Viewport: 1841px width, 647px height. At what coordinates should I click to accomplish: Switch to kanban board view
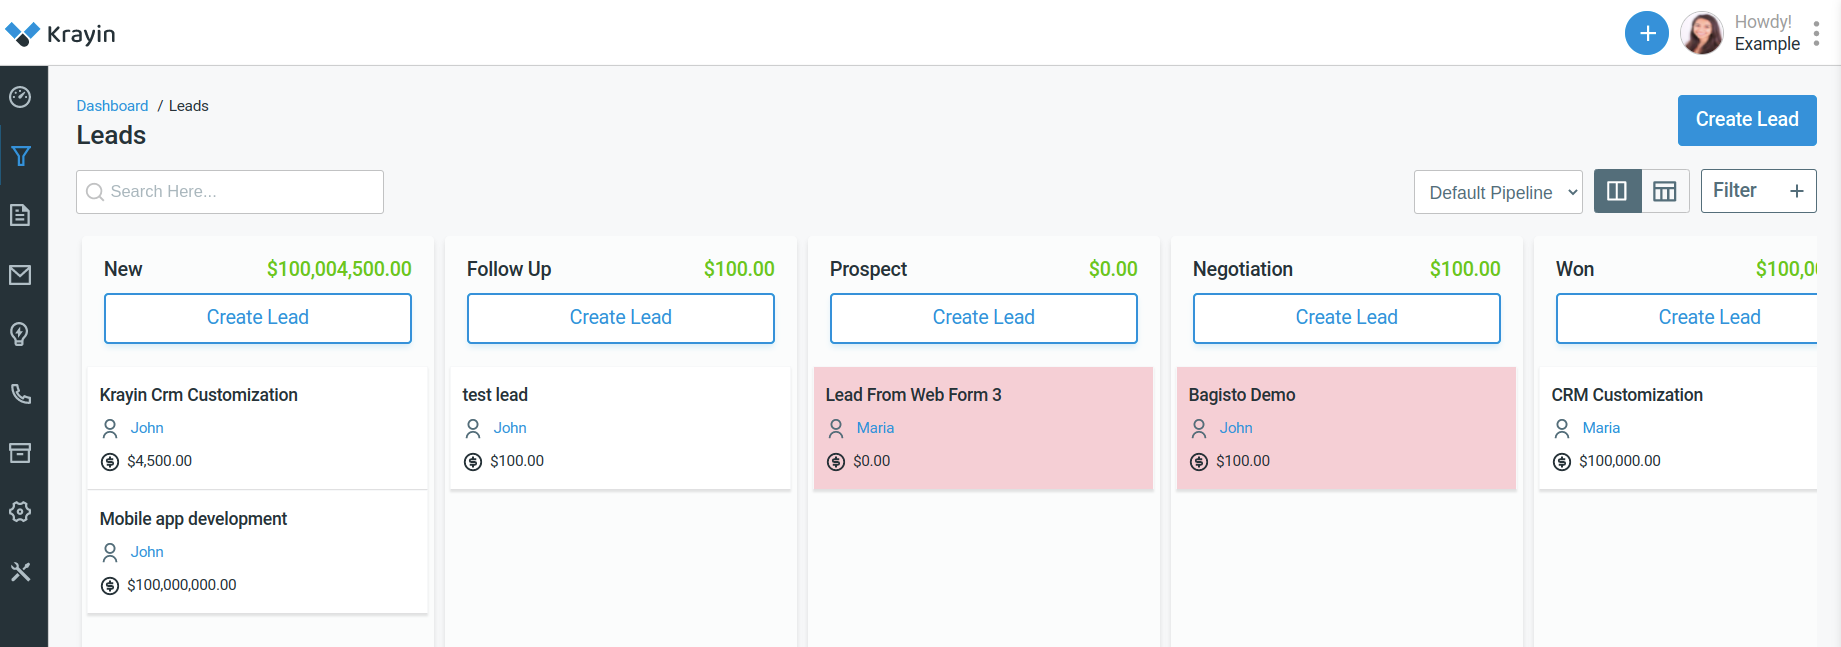coord(1617,191)
